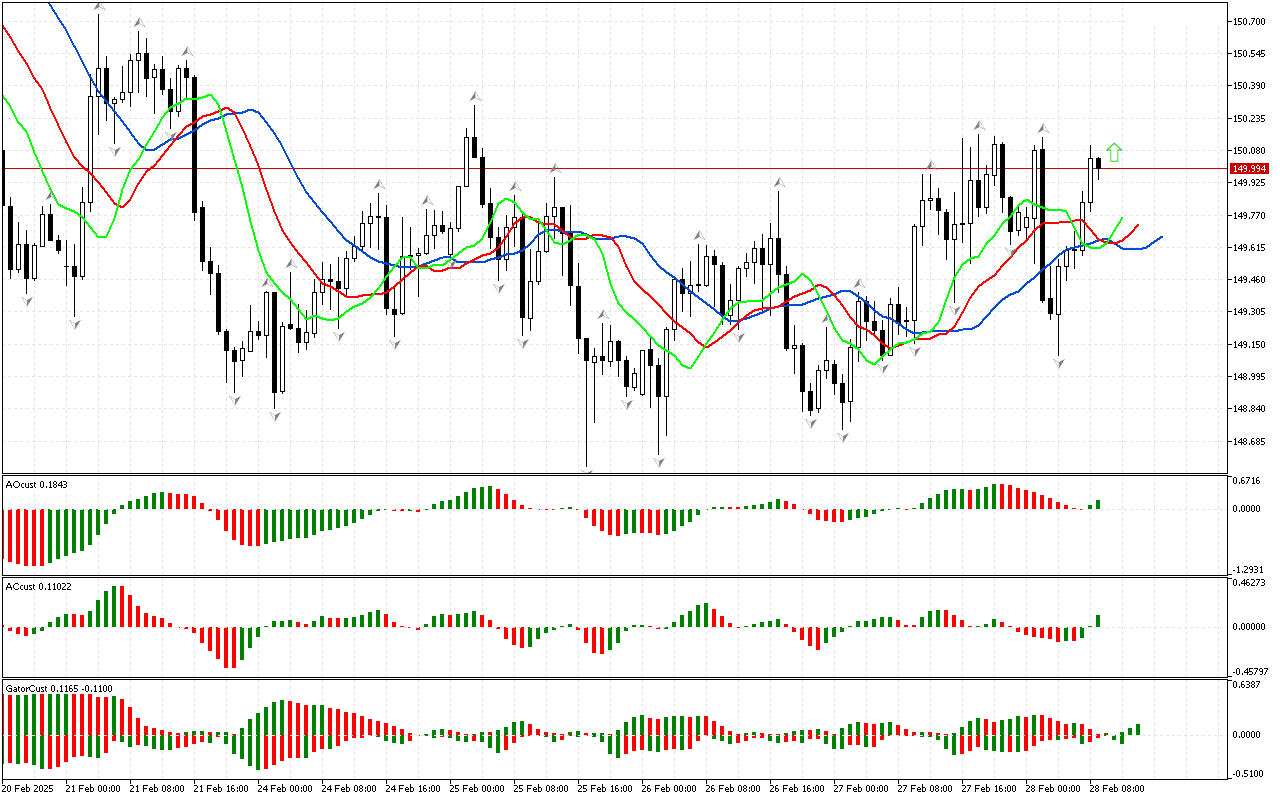Click the AOcust scale minimum -1.2931
Viewport: 1280px width, 800px height.
(x=1248, y=569)
